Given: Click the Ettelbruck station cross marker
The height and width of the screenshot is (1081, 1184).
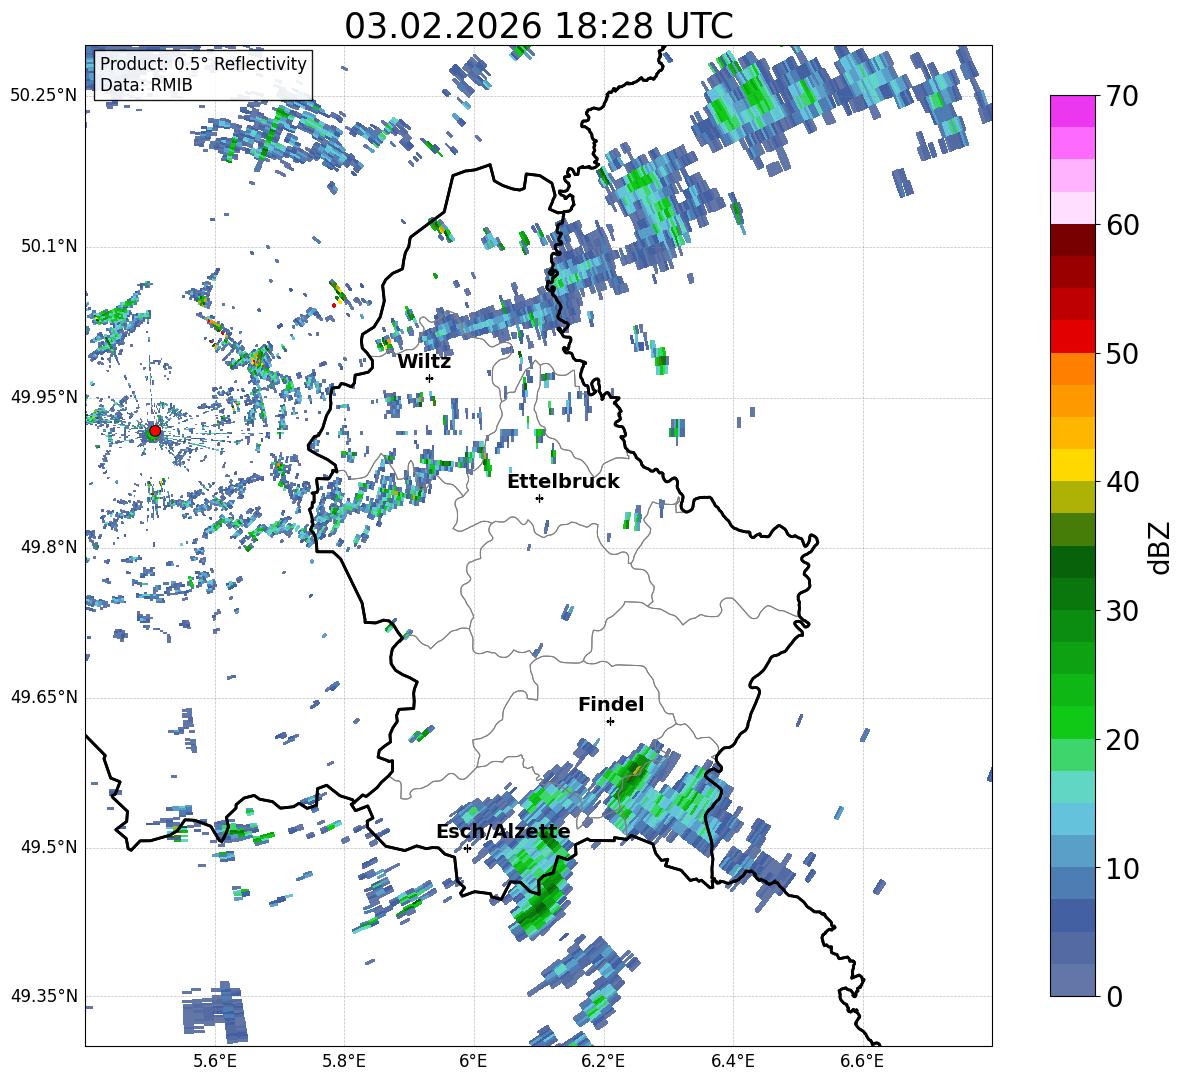Looking at the screenshot, I should (539, 498).
